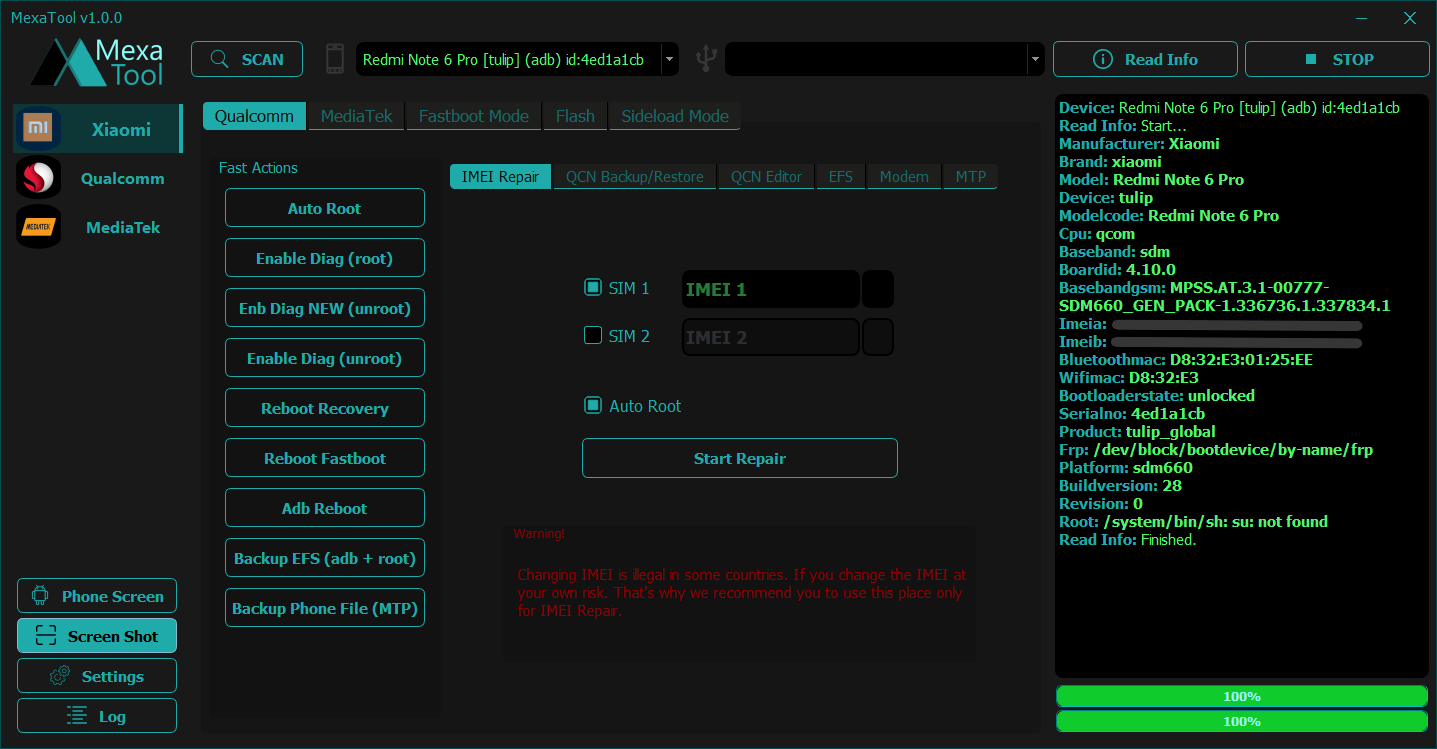Open the Phone Screen viewer
Image resolution: width=1437 pixels, height=749 pixels.
(97, 596)
